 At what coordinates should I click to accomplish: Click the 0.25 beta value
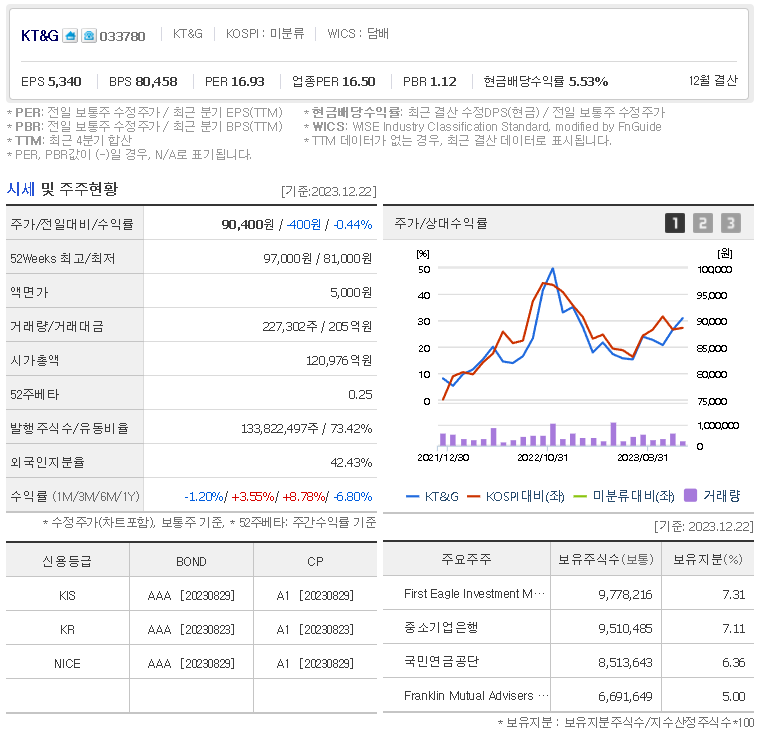tap(360, 394)
